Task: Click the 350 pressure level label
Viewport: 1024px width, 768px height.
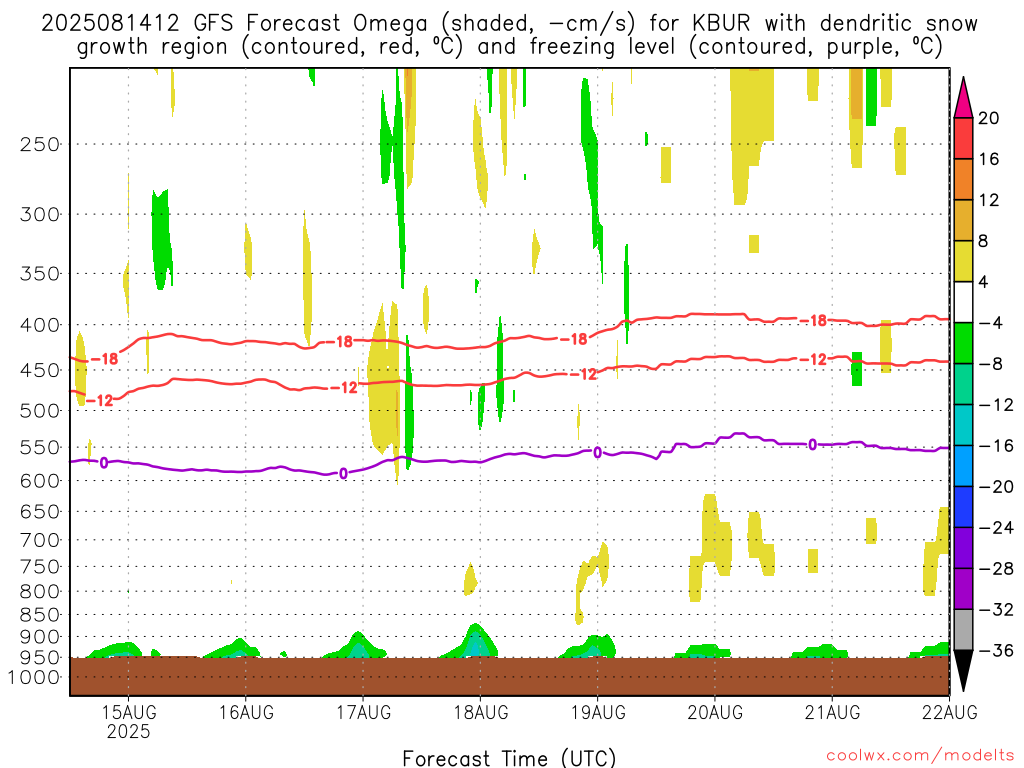Action: pos(40,274)
